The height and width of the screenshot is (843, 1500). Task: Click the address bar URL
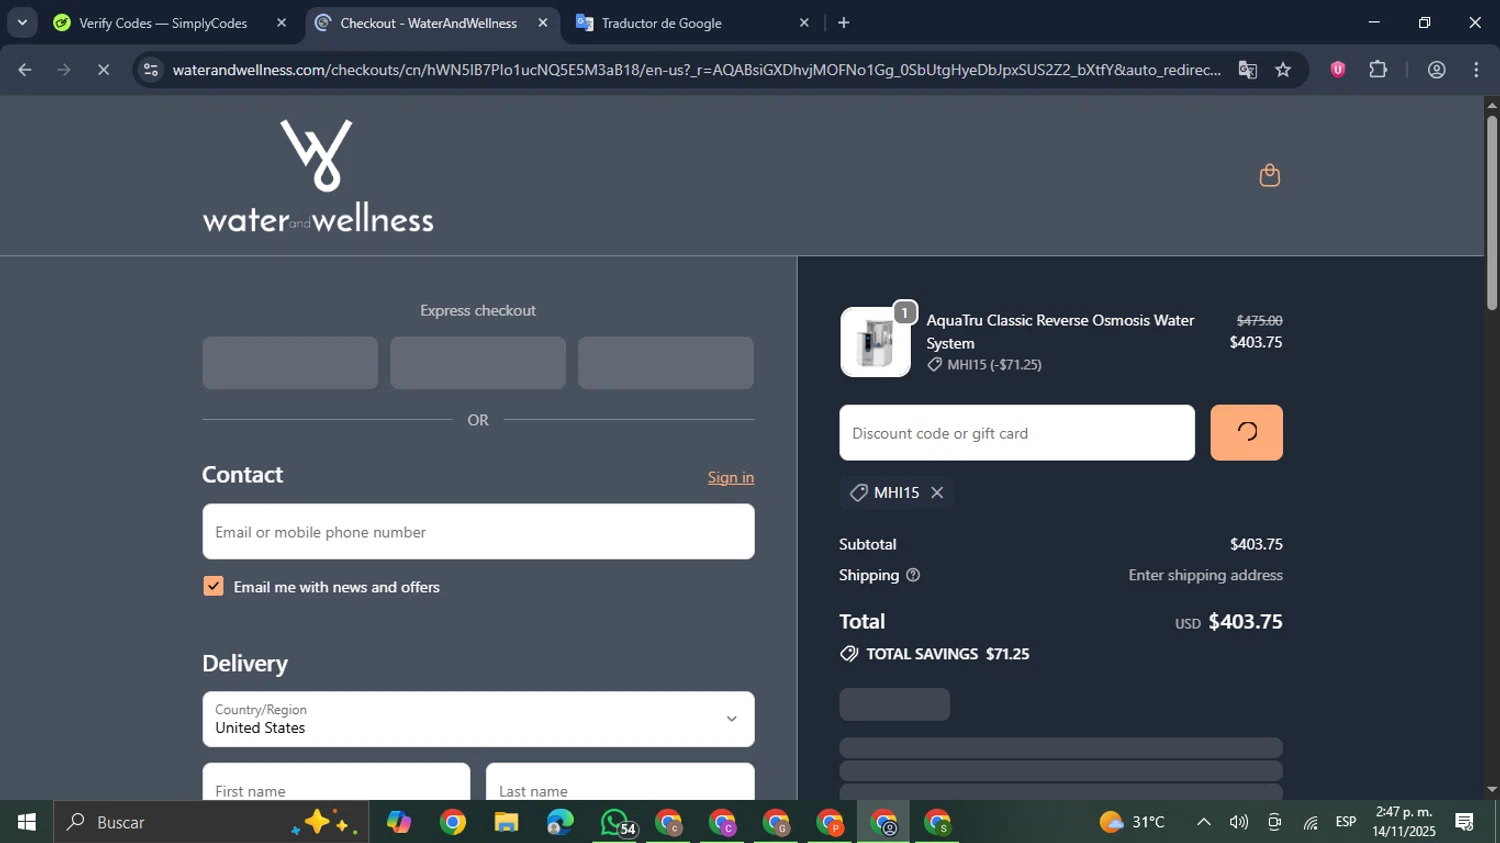[x=696, y=70]
